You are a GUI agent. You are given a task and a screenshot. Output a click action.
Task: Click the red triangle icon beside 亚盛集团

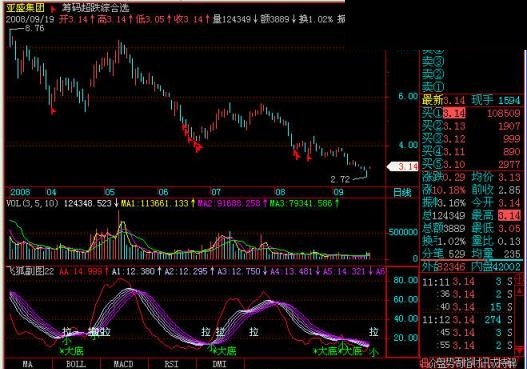coord(53,9)
